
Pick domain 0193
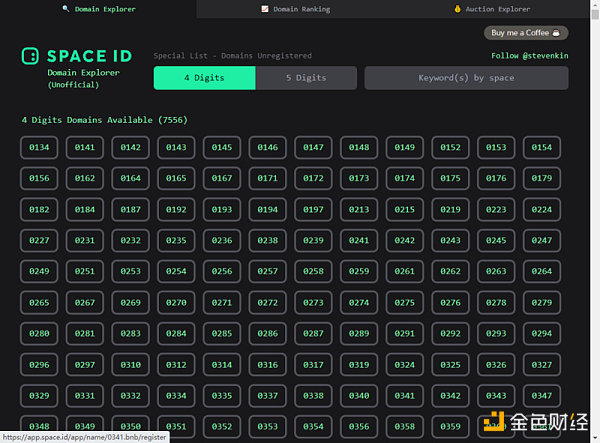[222, 210]
